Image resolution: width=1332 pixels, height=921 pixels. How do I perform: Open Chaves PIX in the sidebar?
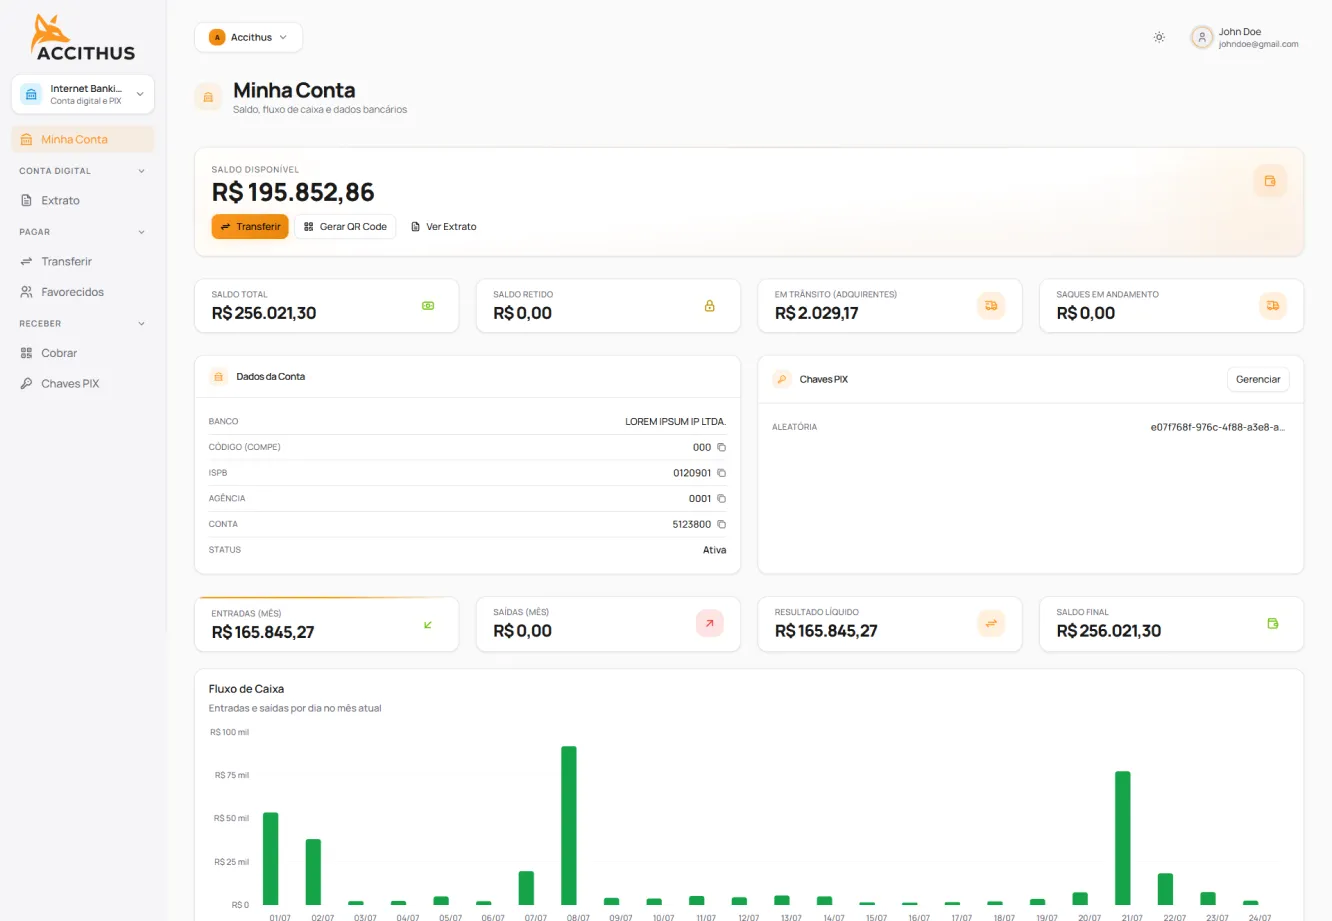click(x=83, y=384)
